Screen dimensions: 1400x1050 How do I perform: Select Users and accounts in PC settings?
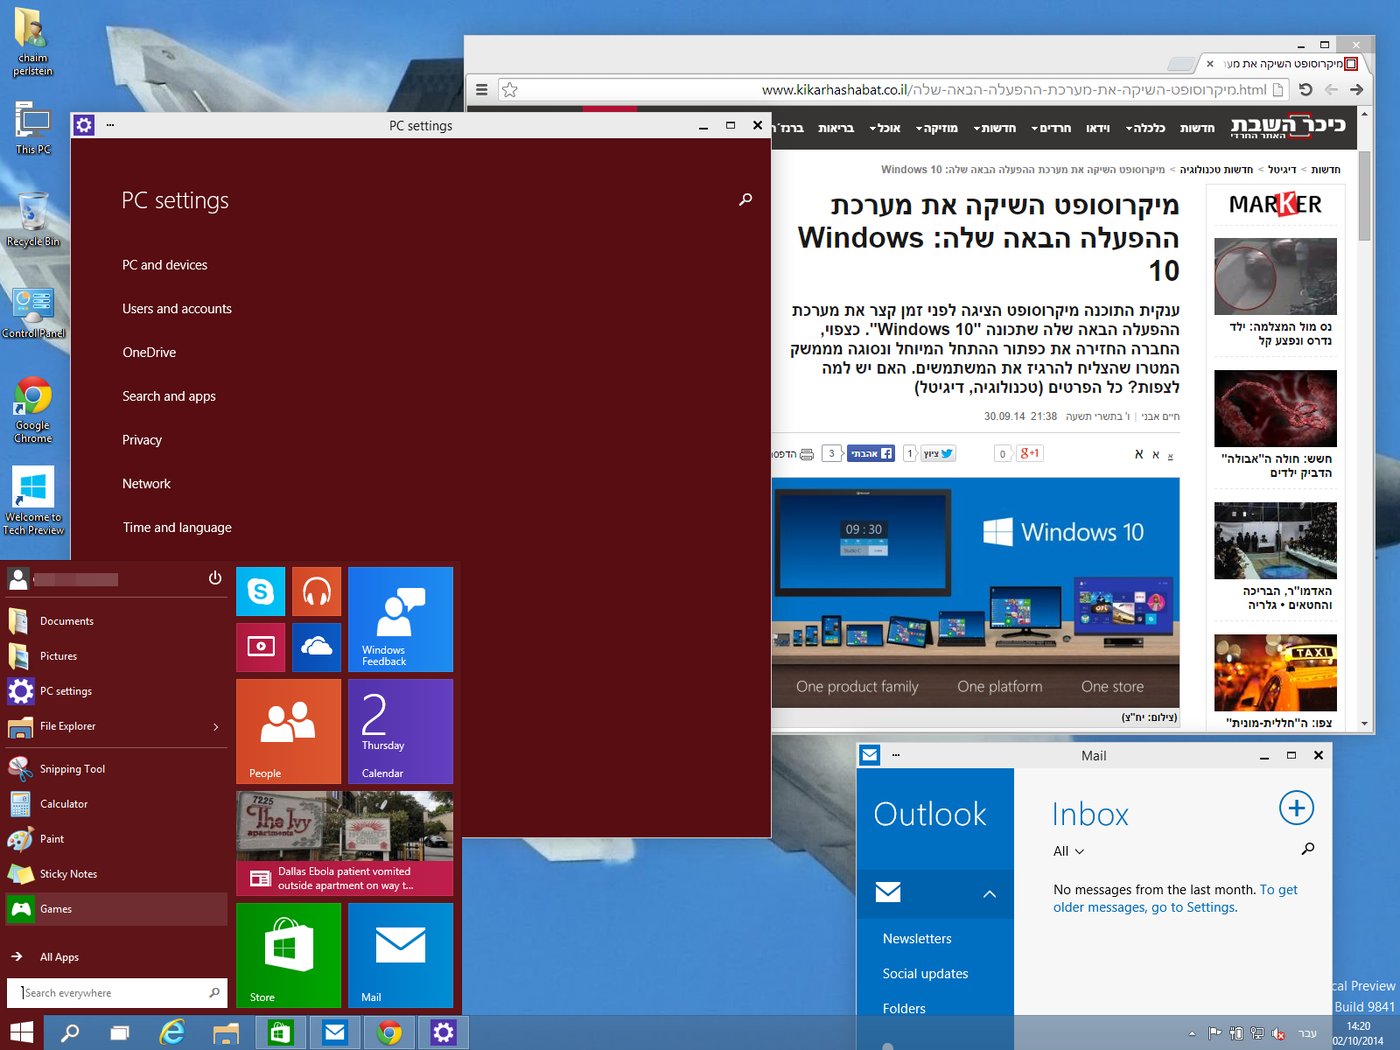[x=177, y=309]
